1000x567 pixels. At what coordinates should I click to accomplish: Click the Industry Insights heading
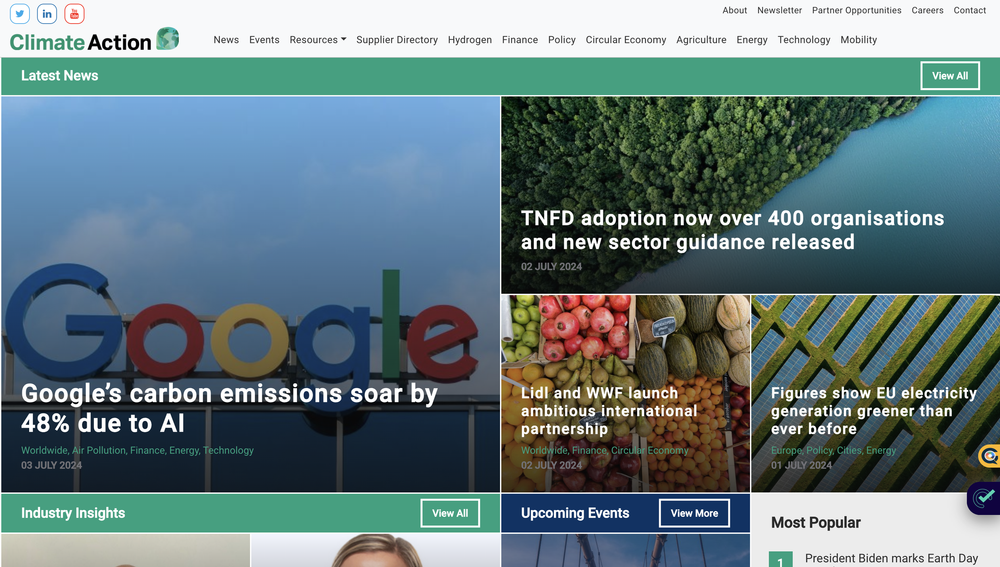[73, 513]
